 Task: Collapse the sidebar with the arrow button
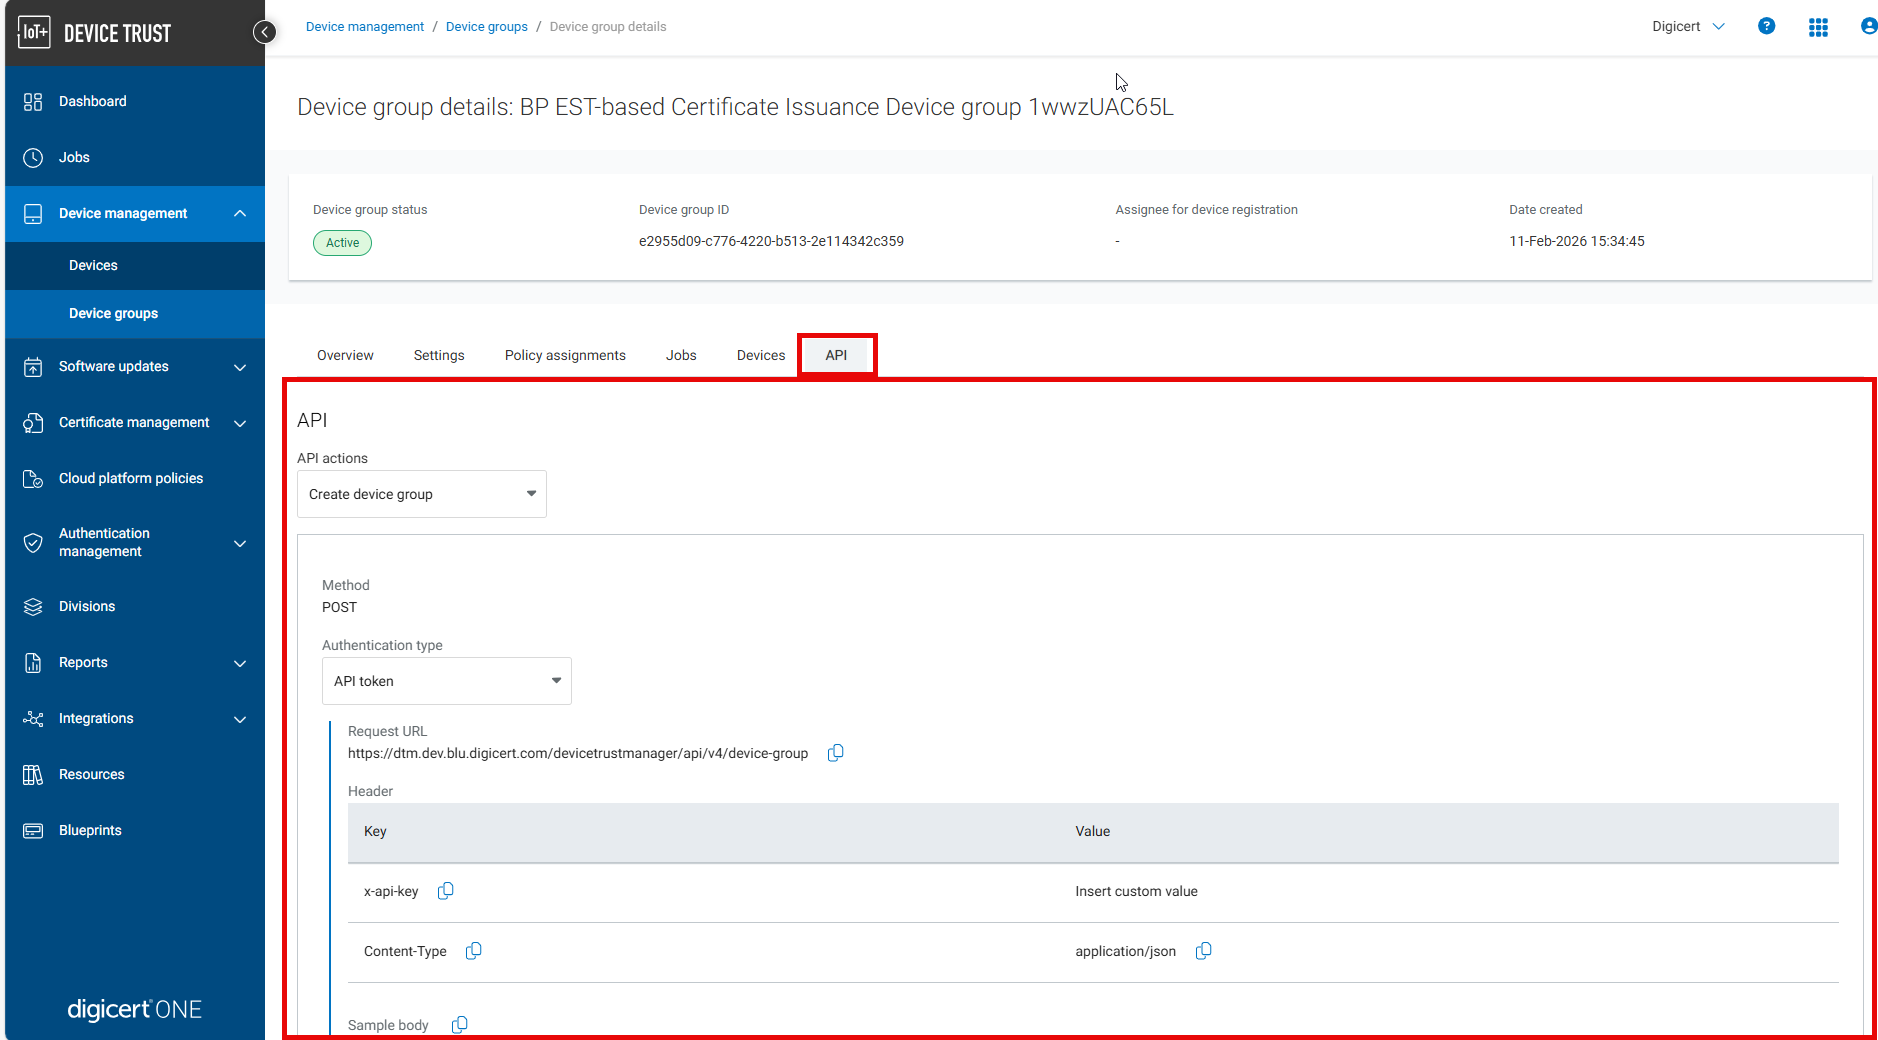coord(264,32)
